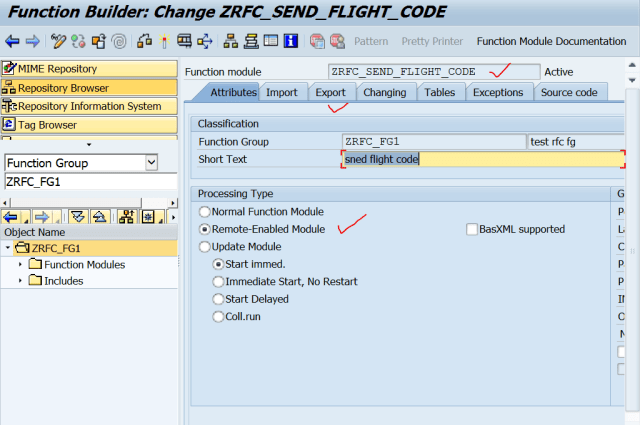Activate the function module with matchstick icon
This screenshot has height=425, width=640.
click(164, 41)
